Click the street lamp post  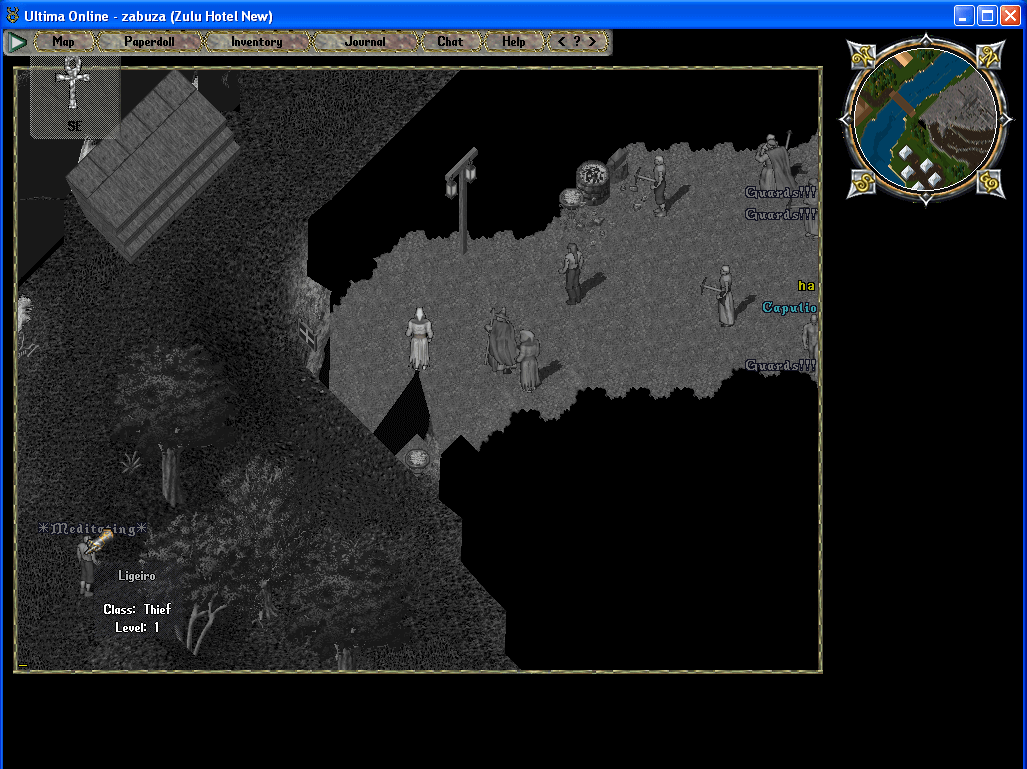pos(463,199)
